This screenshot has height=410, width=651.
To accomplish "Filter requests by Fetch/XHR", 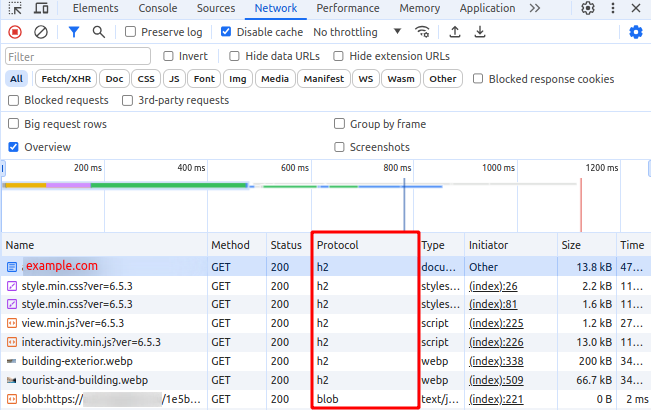I will point(65,79).
